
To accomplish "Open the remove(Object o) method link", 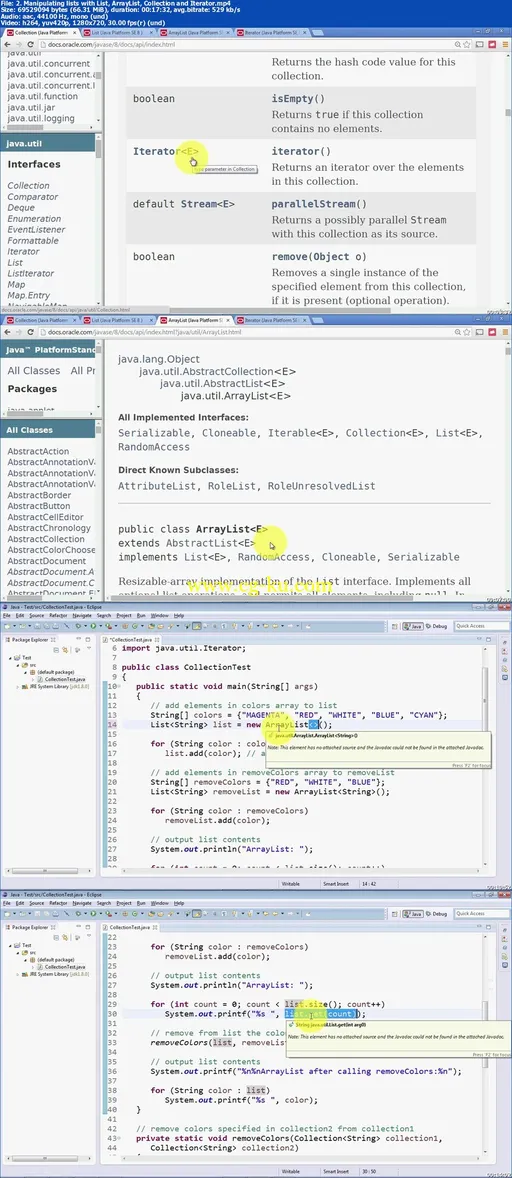I will tap(319, 256).
